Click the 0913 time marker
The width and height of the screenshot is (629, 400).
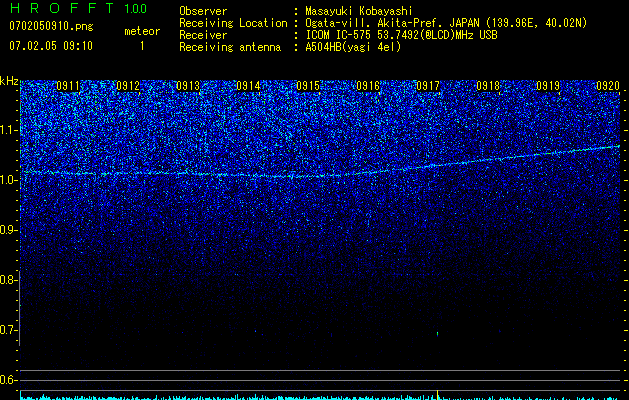tap(188, 86)
